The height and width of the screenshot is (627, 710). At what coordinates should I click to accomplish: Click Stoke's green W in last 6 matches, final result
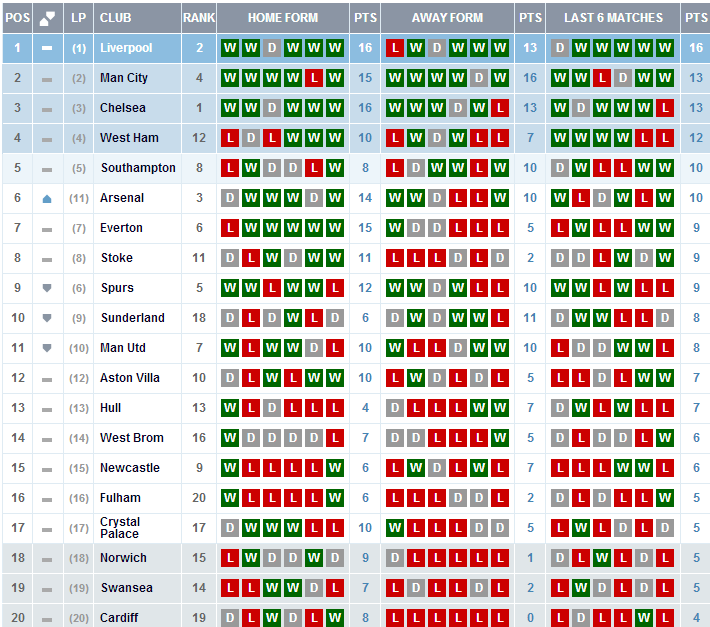665,258
